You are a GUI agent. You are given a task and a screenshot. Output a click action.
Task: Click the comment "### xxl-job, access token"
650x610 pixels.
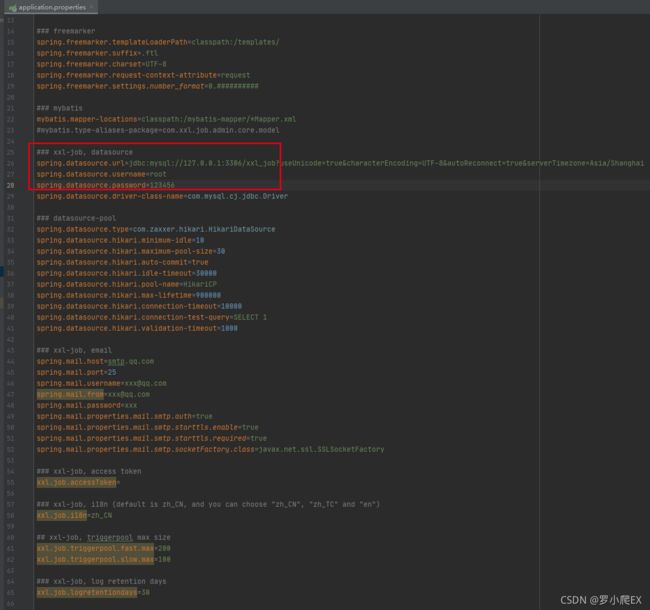coord(89,471)
